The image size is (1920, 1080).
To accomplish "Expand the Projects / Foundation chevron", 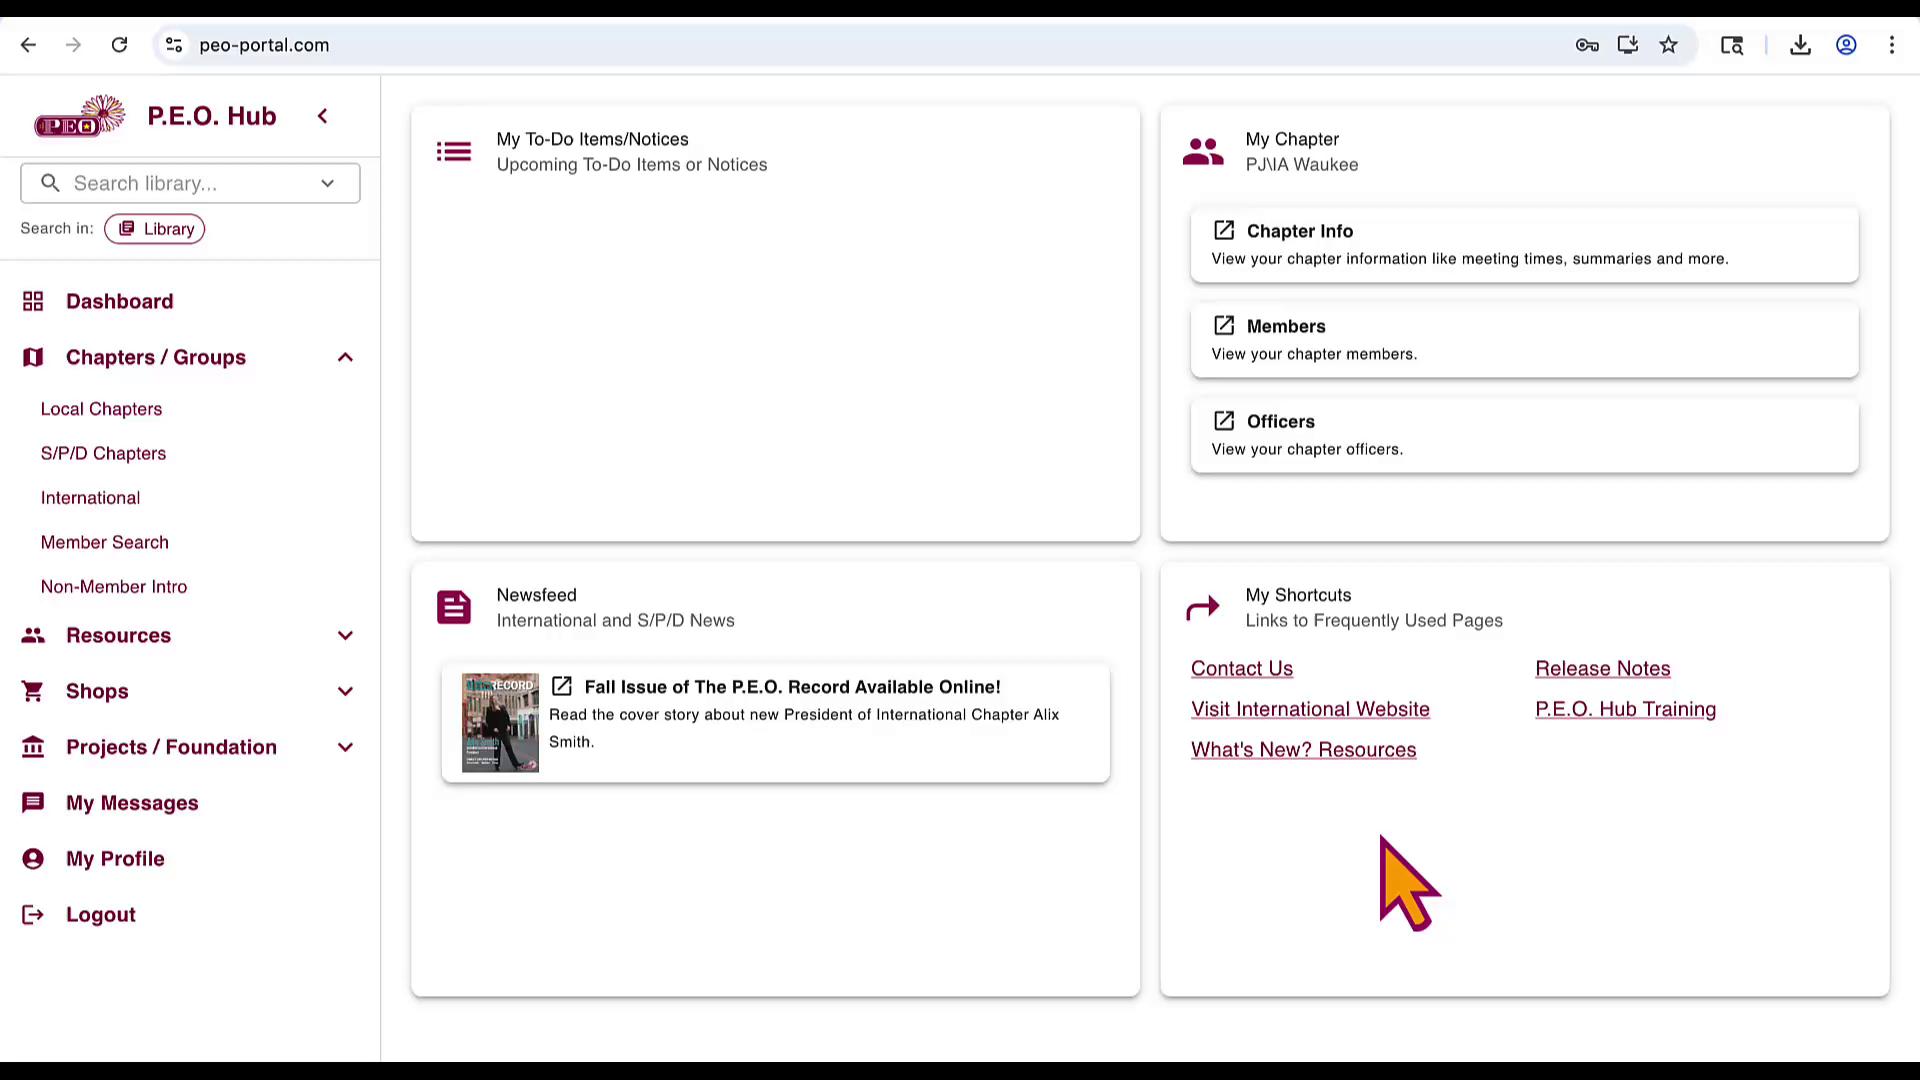I will (345, 747).
